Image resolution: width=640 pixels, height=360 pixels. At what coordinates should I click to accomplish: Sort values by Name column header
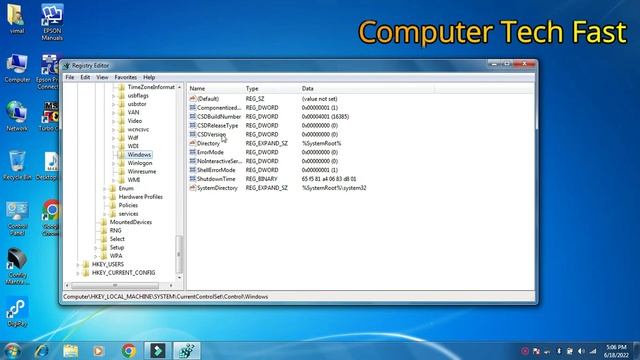tap(215, 89)
